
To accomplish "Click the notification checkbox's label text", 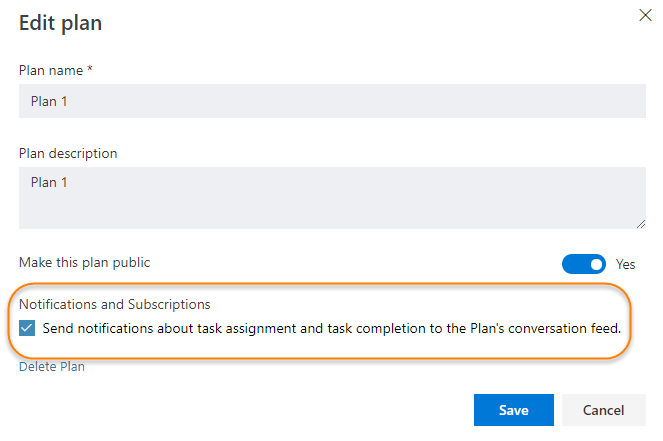I will [332, 328].
